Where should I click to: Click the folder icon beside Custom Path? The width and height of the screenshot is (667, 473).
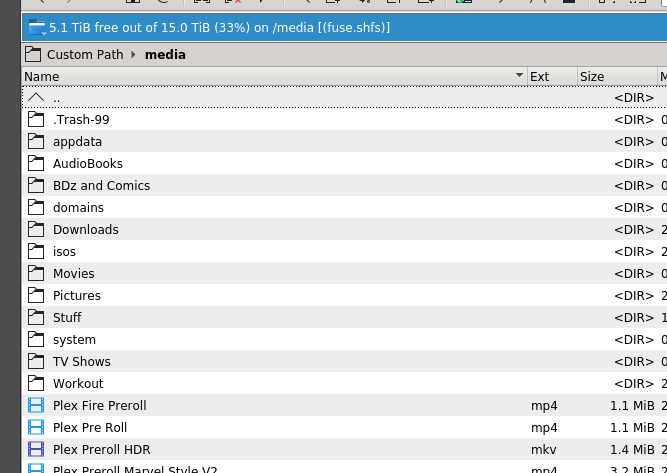click(x=33, y=54)
